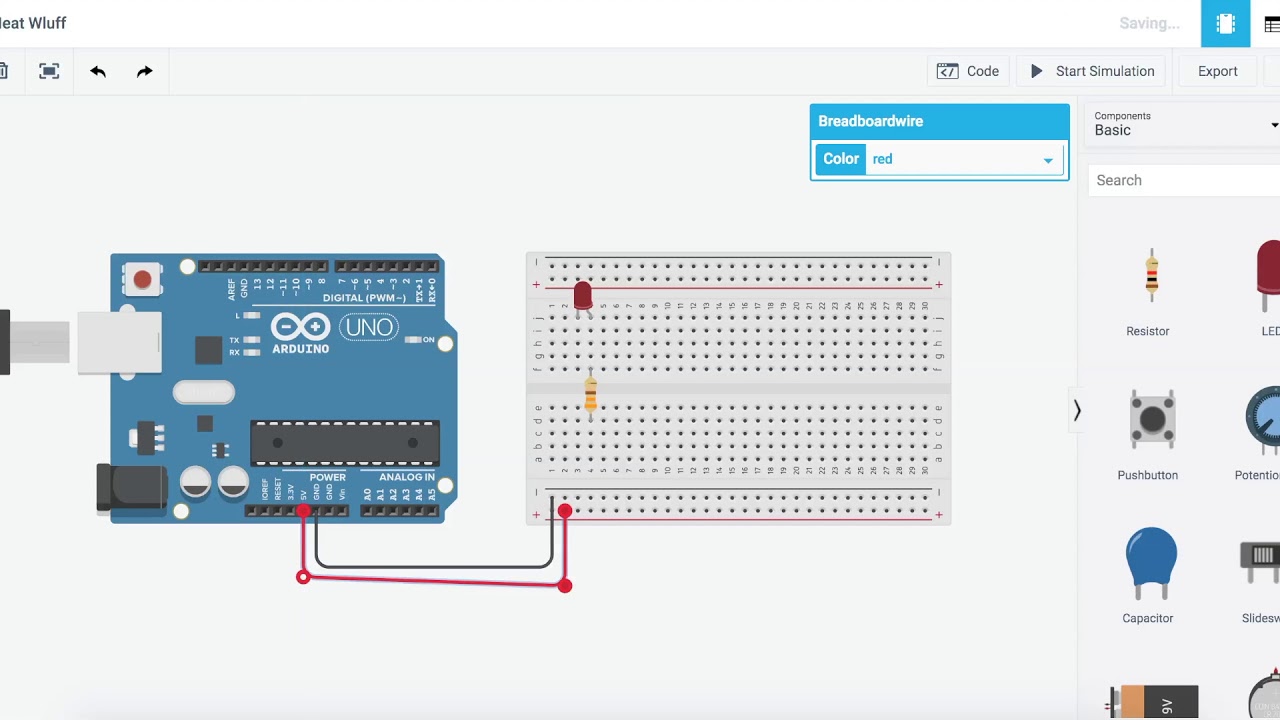The image size is (1280, 720).
Task: Click the ATmega chip on Arduino
Action: click(345, 443)
